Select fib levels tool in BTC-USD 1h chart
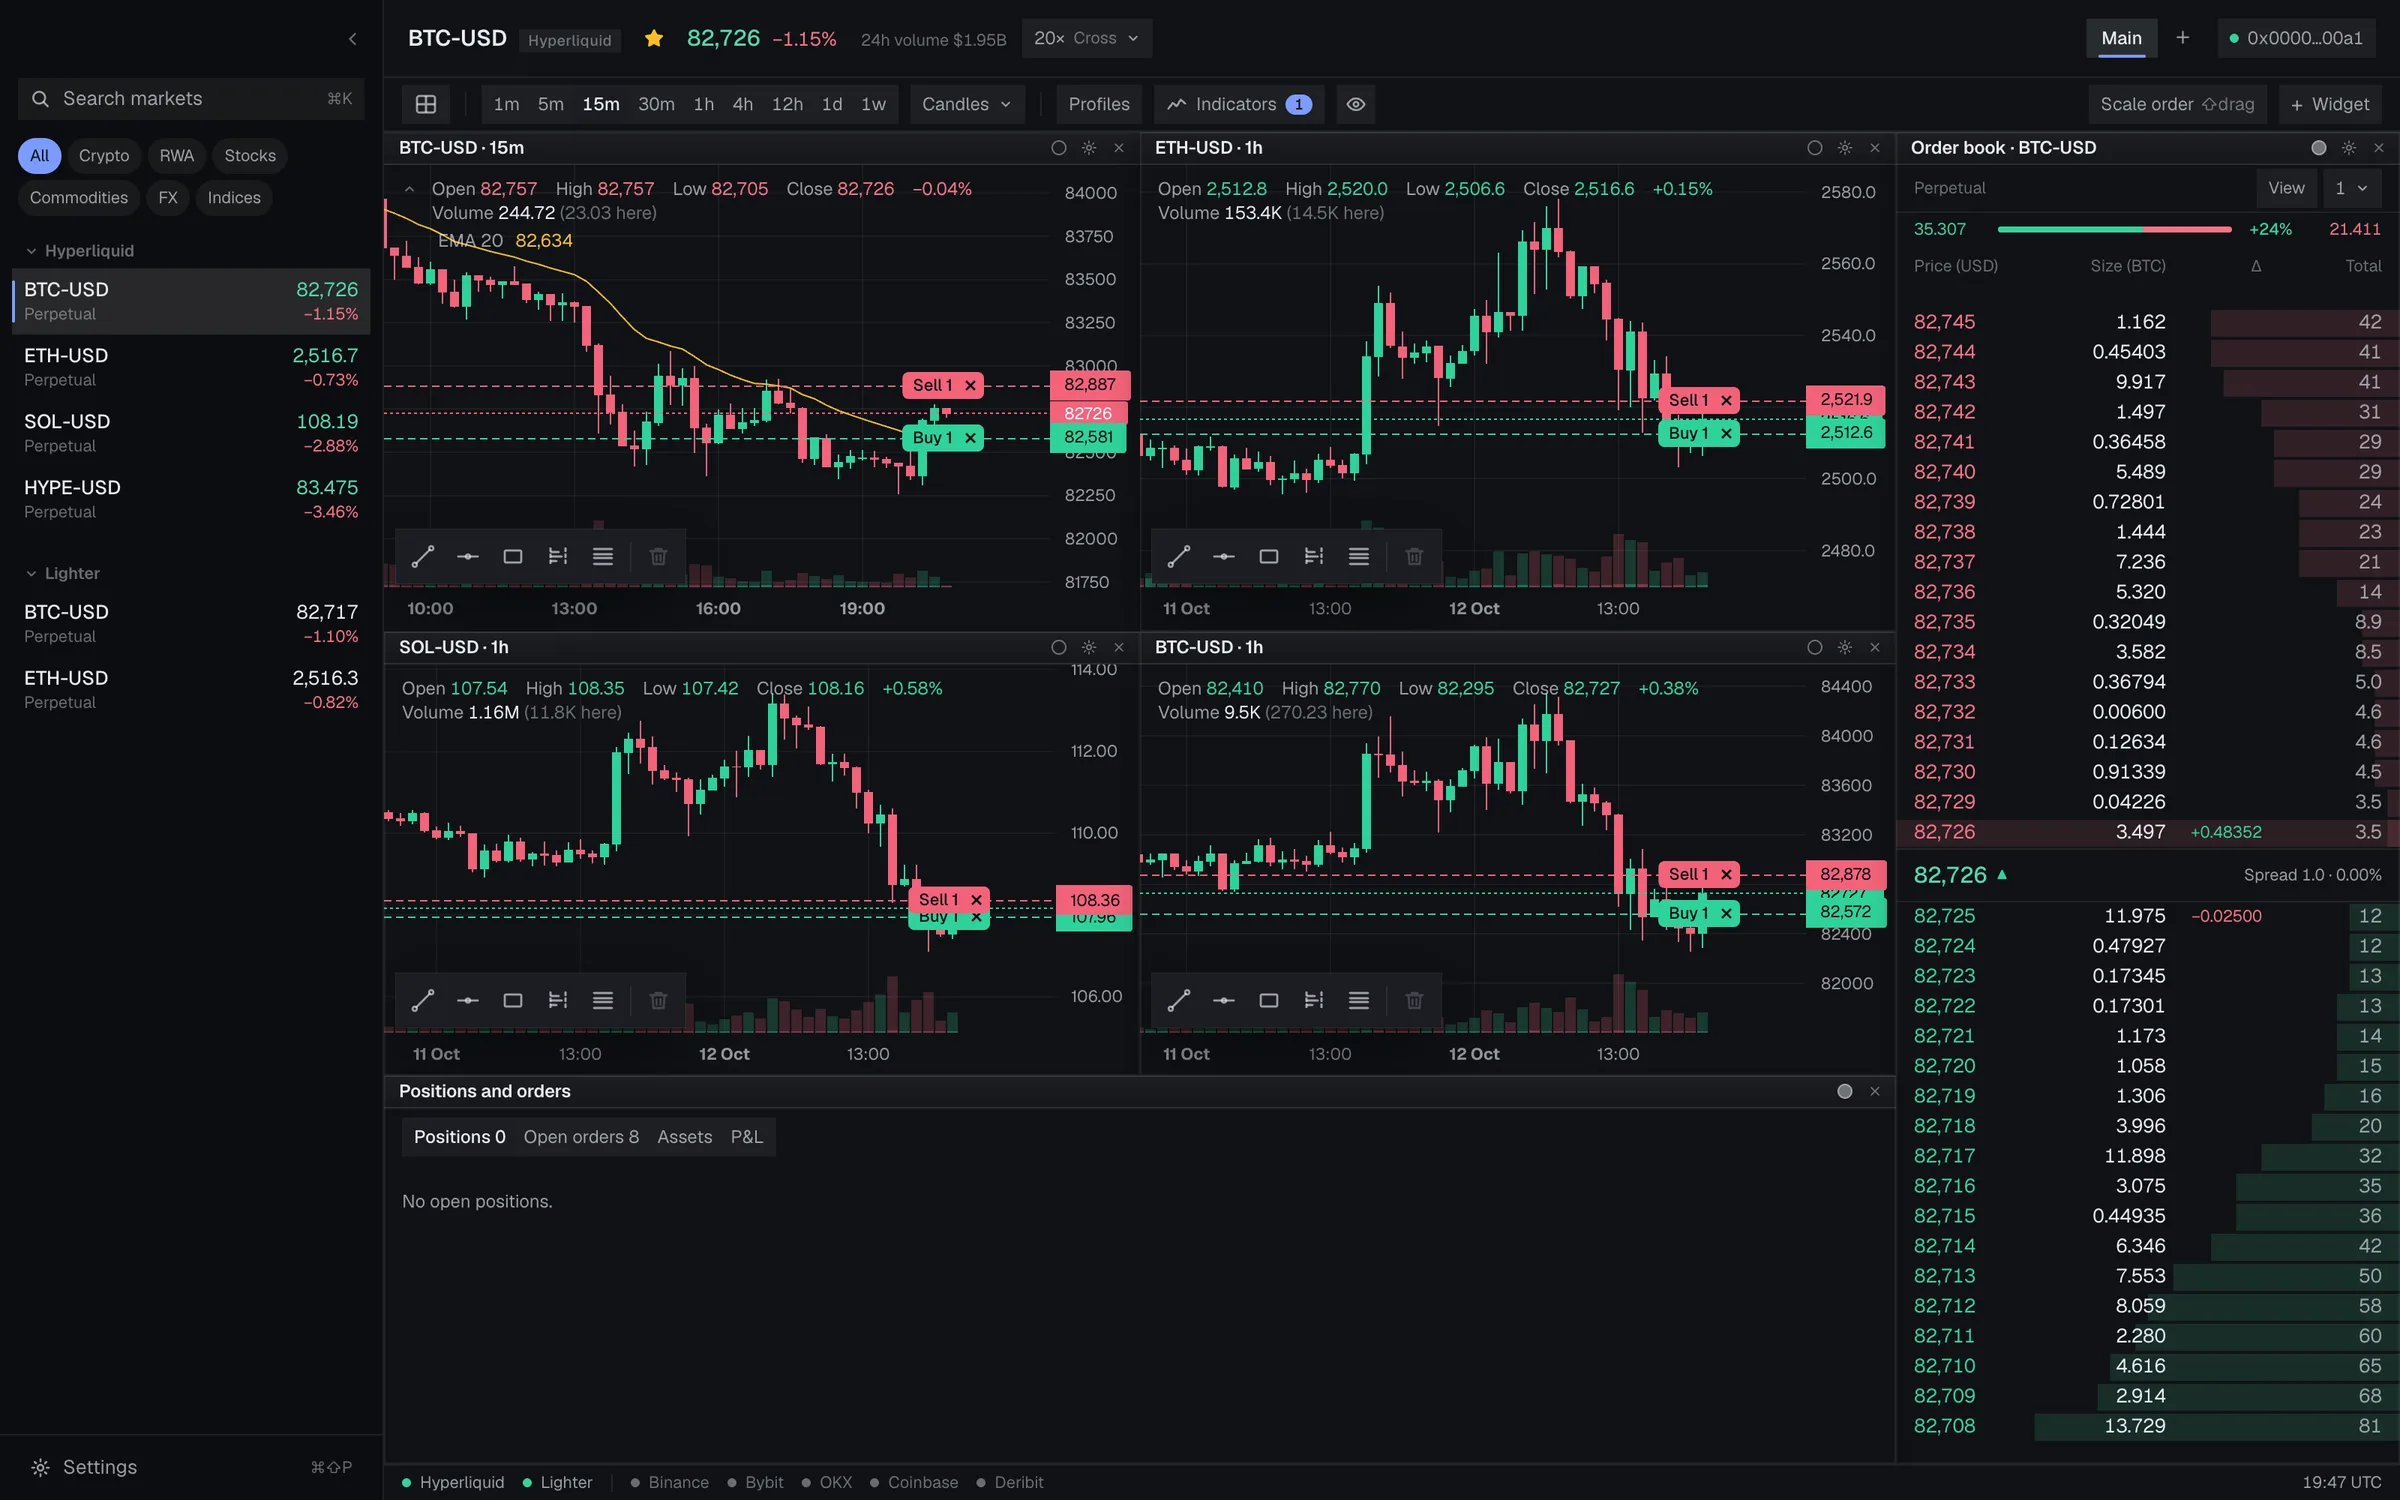Viewport: 2400px width, 1500px height. pyautogui.click(x=1359, y=1000)
